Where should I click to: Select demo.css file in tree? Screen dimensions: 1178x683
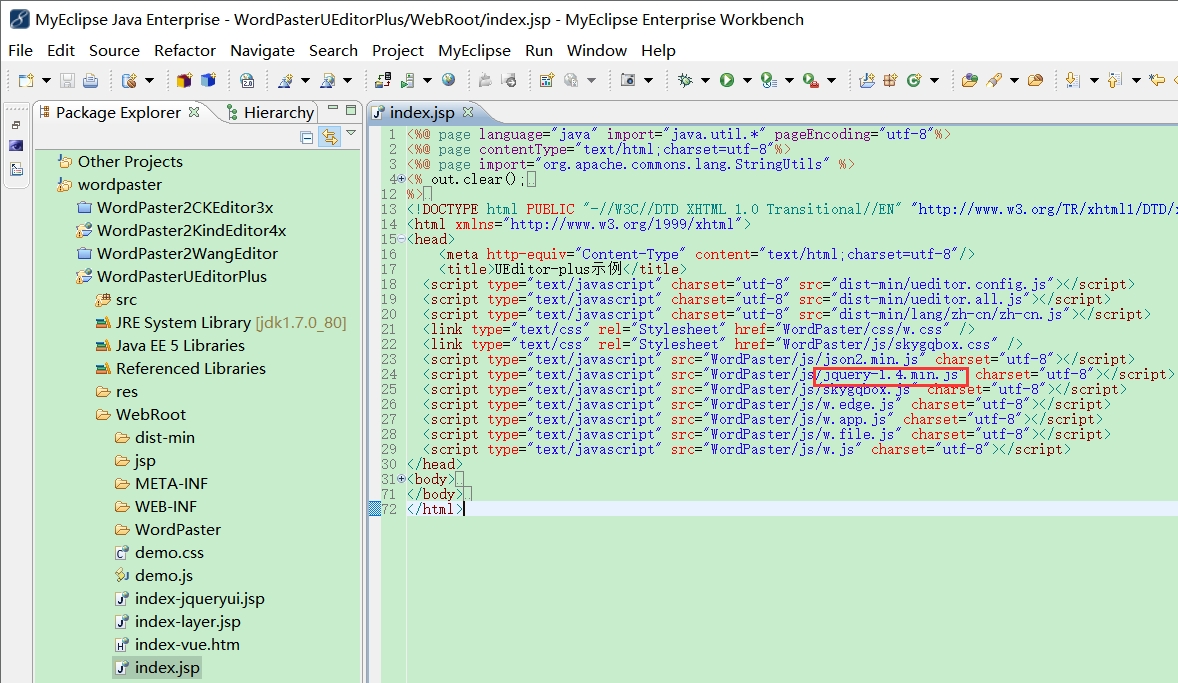[x=169, y=553]
